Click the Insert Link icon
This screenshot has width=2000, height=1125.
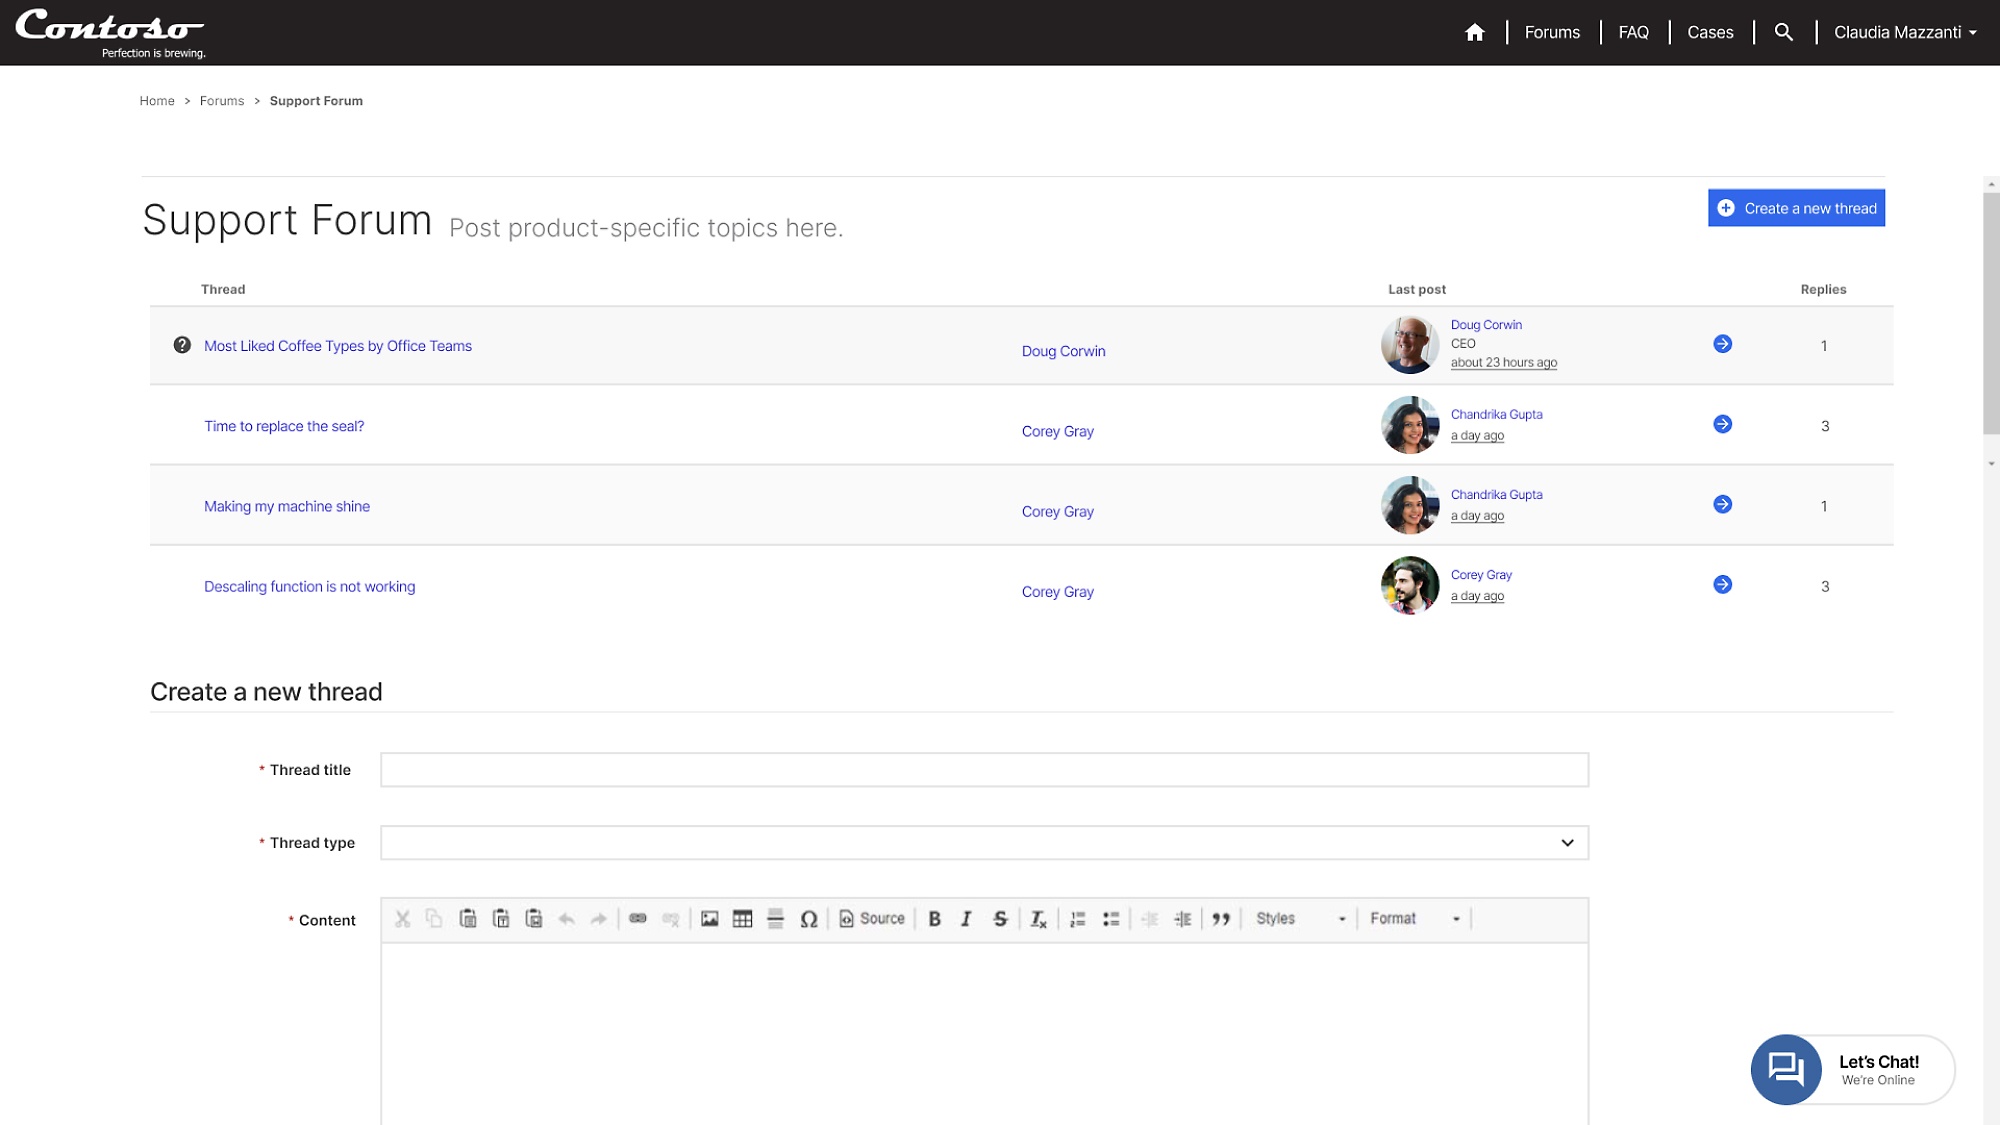[637, 918]
